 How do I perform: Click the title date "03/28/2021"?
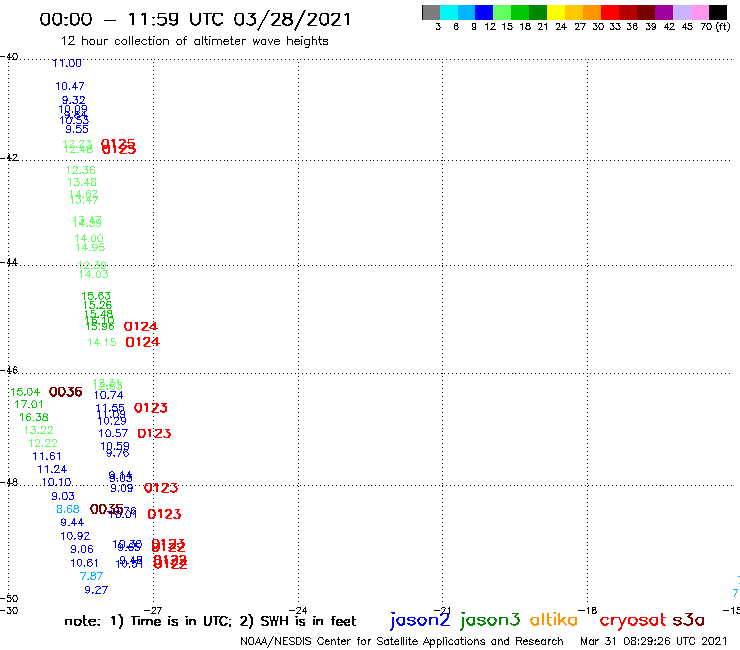(x=293, y=19)
